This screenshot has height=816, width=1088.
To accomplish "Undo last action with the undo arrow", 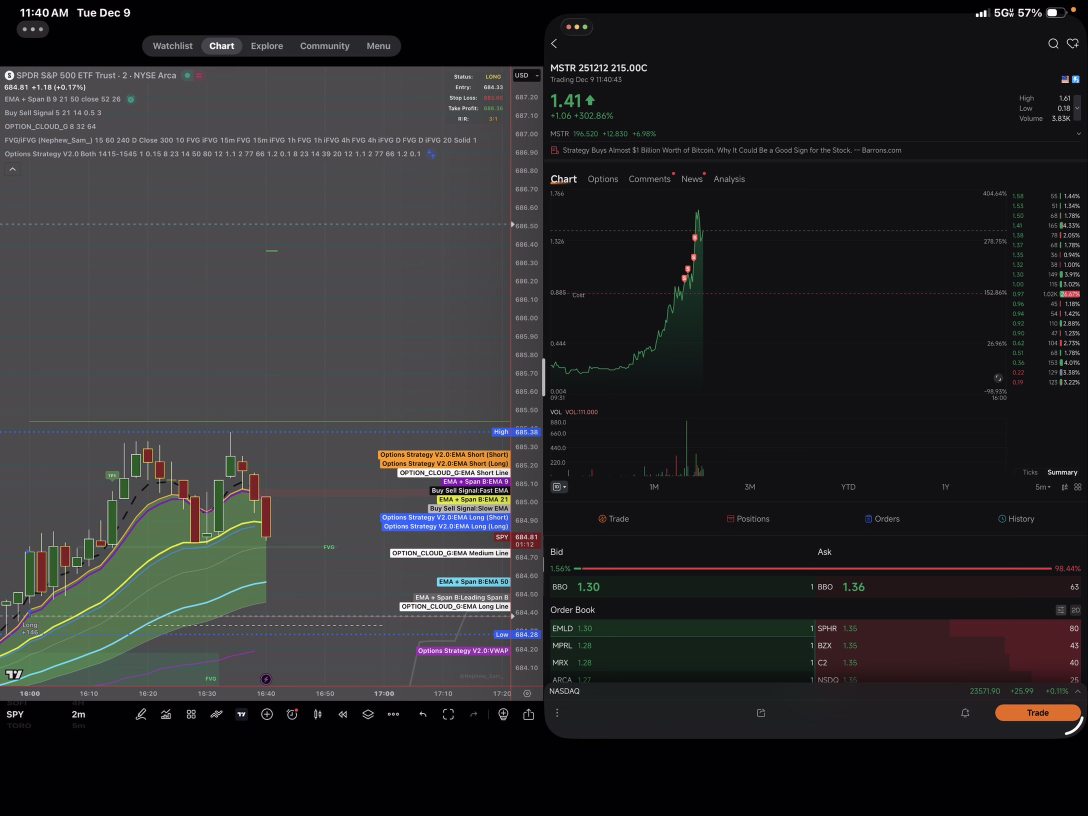I will (423, 714).
